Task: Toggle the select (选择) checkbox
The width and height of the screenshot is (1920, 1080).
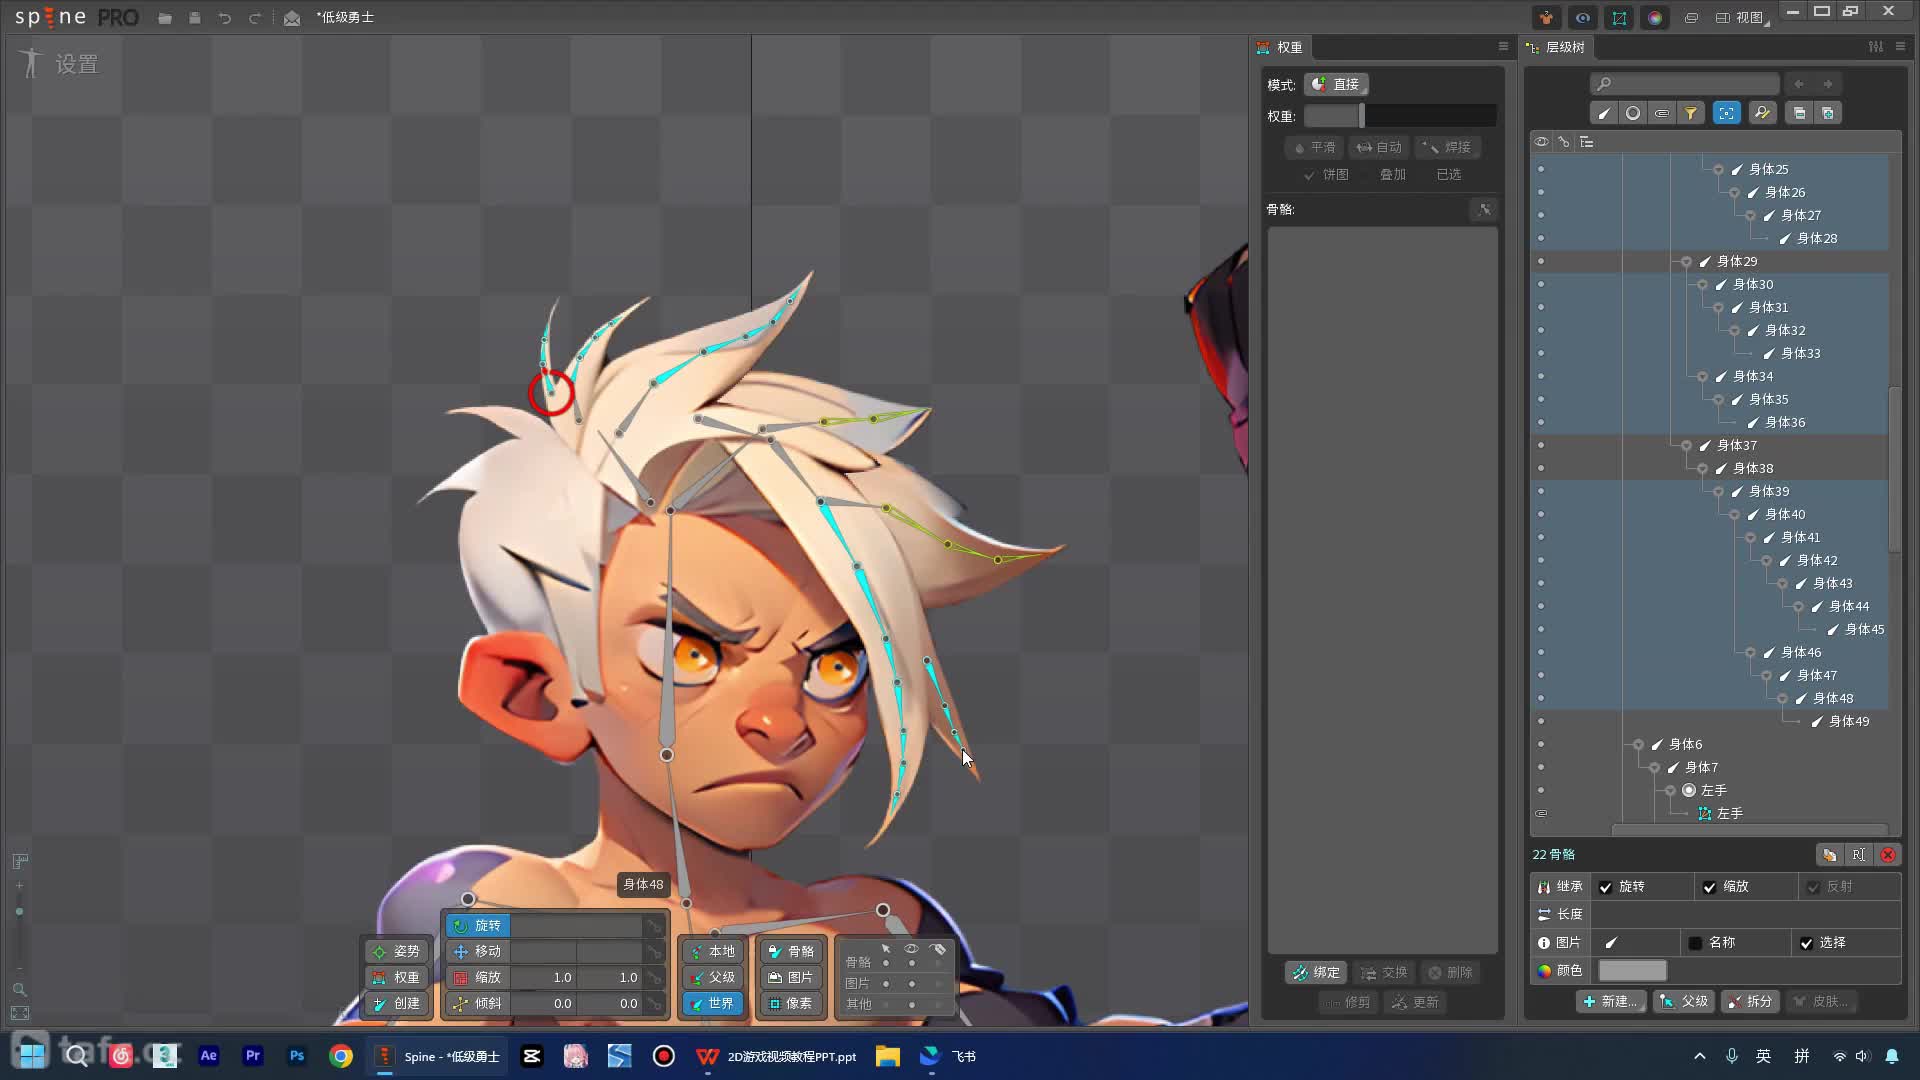Action: pyautogui.click(x=1806, y=943)
